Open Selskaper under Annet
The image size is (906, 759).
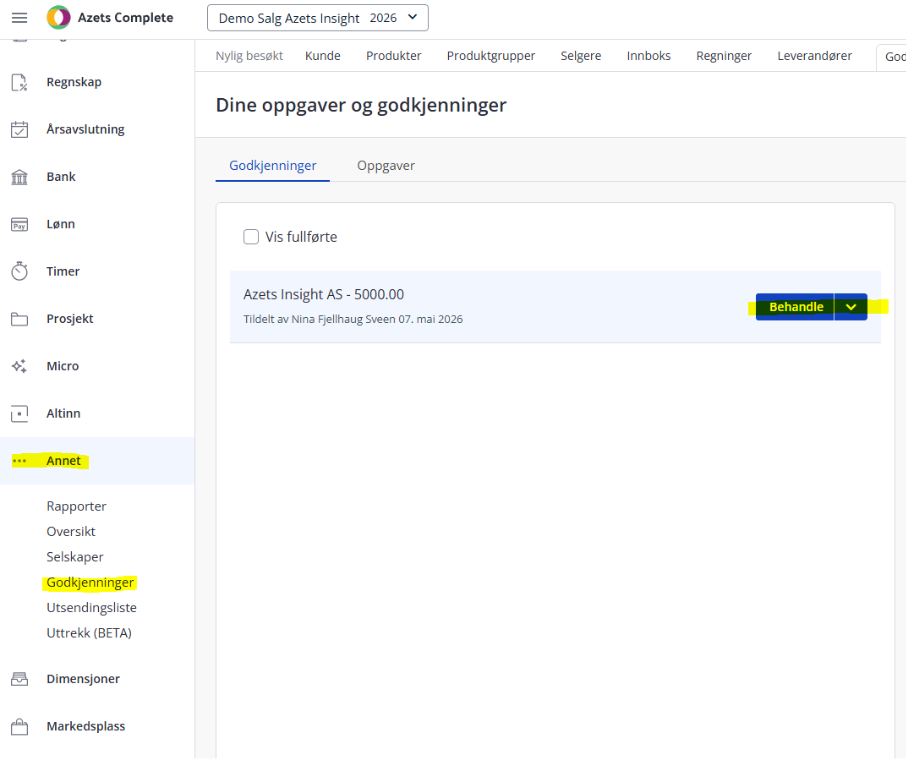click(x=75, y=557)
